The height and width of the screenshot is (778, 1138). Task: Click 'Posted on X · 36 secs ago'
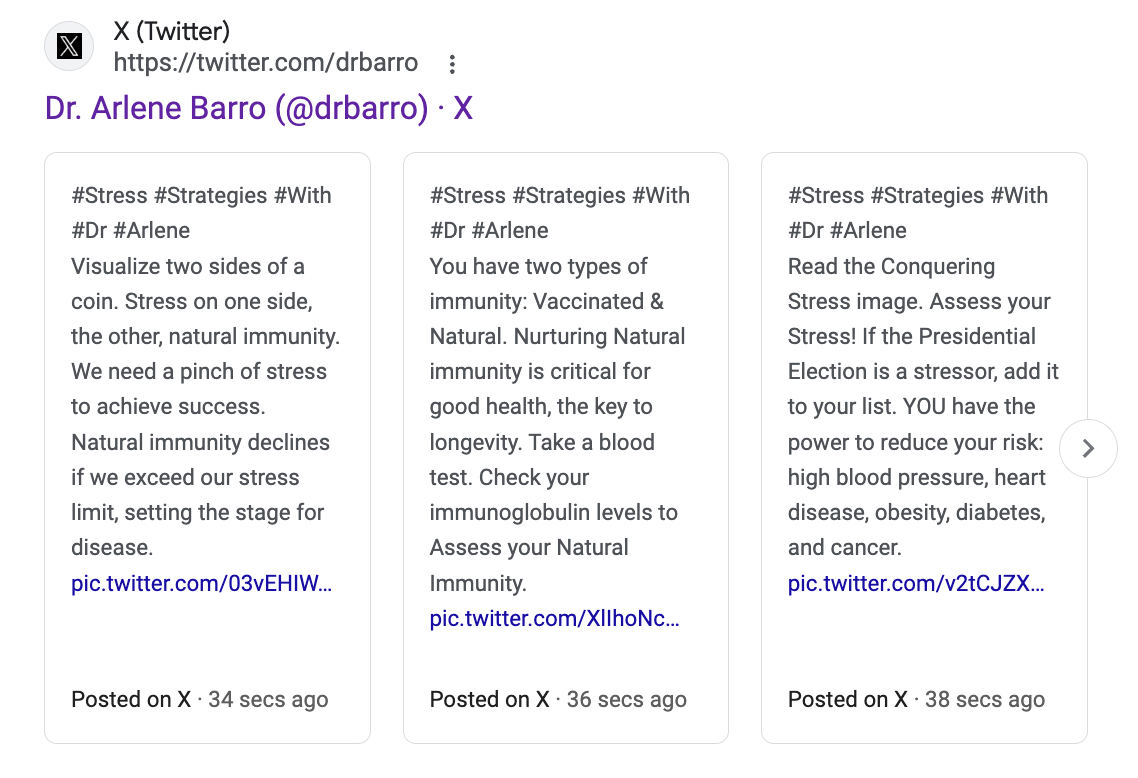click(558, 700)
